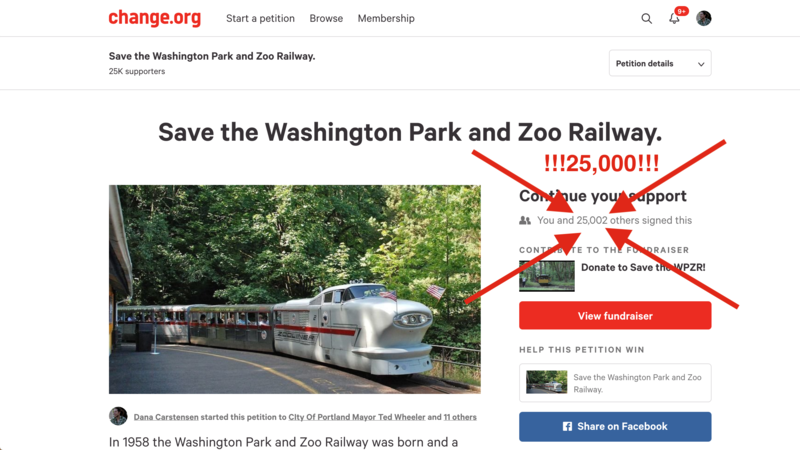
Task: Expand the Petition details dropdown
Action: pos(660,64)
